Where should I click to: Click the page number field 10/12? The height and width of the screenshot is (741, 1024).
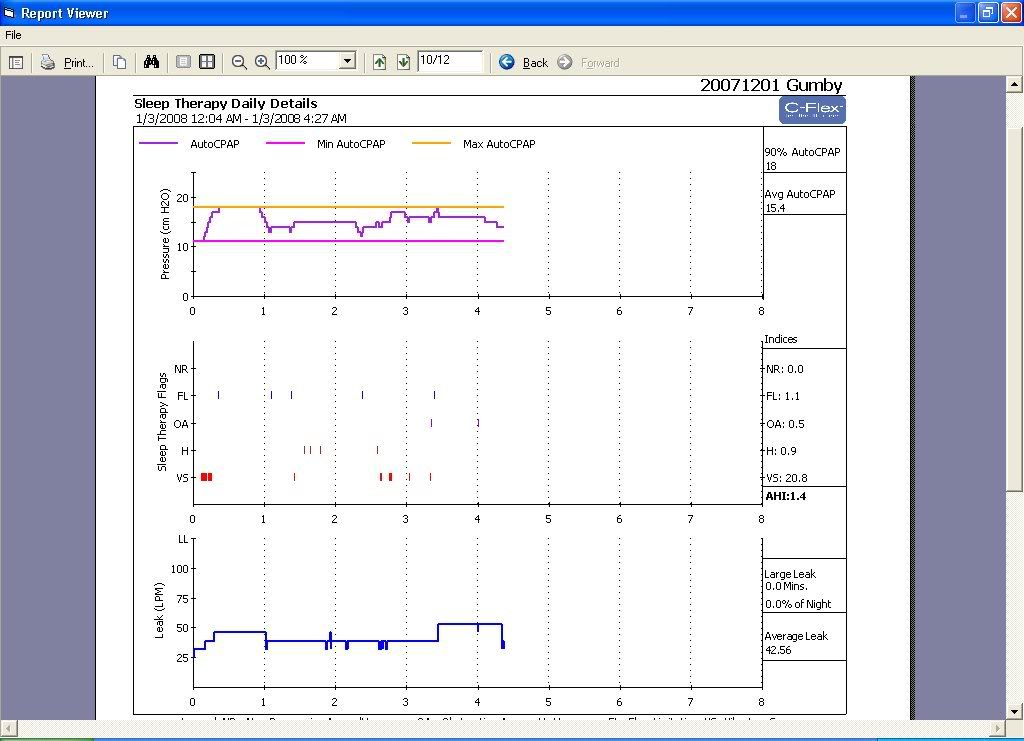pos(450,61)
